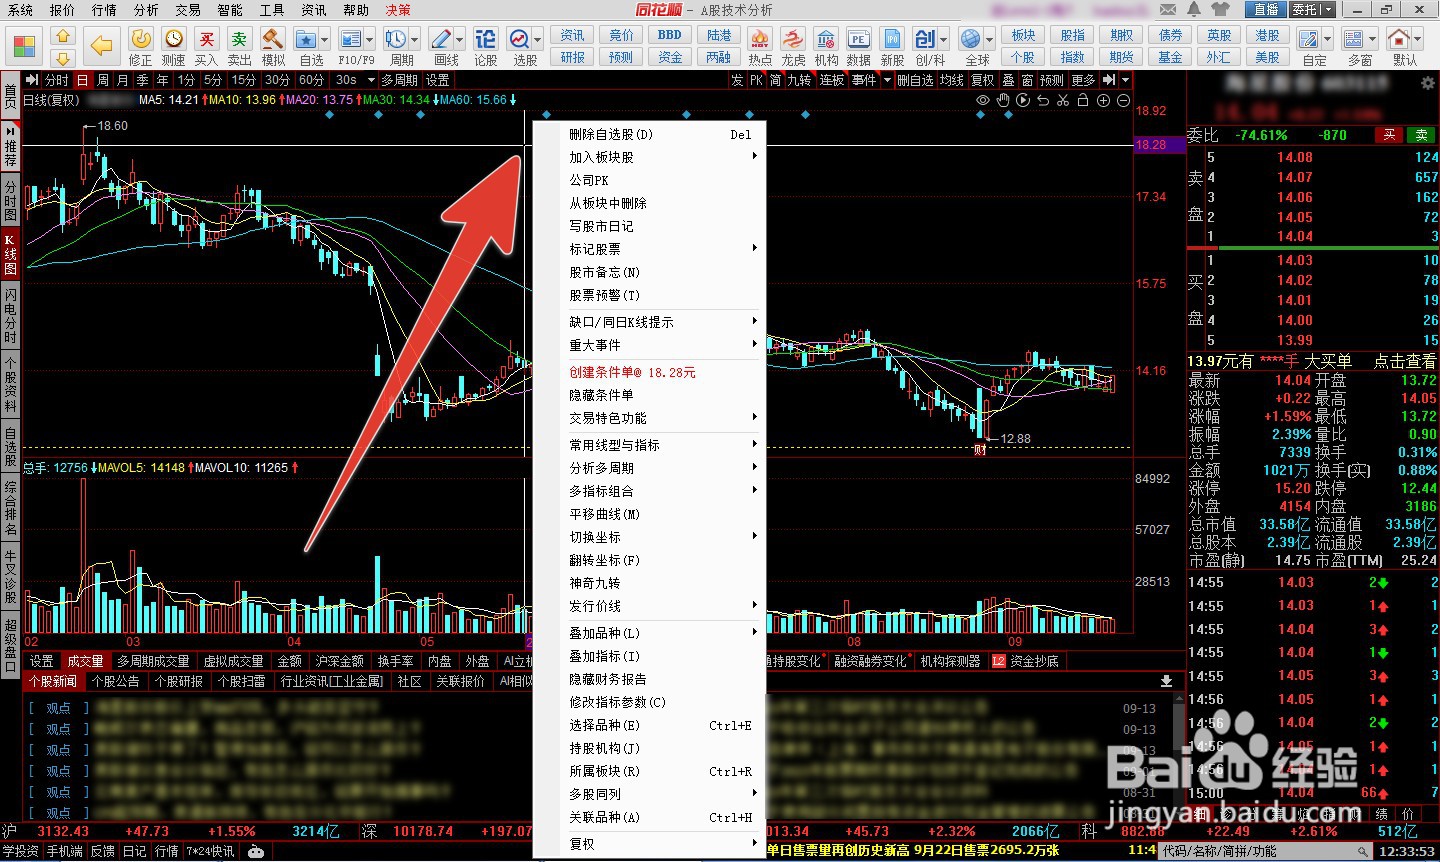Click the 港股 market button
The width and height of the screenshot is (1440, 862).
point(1268,35)
